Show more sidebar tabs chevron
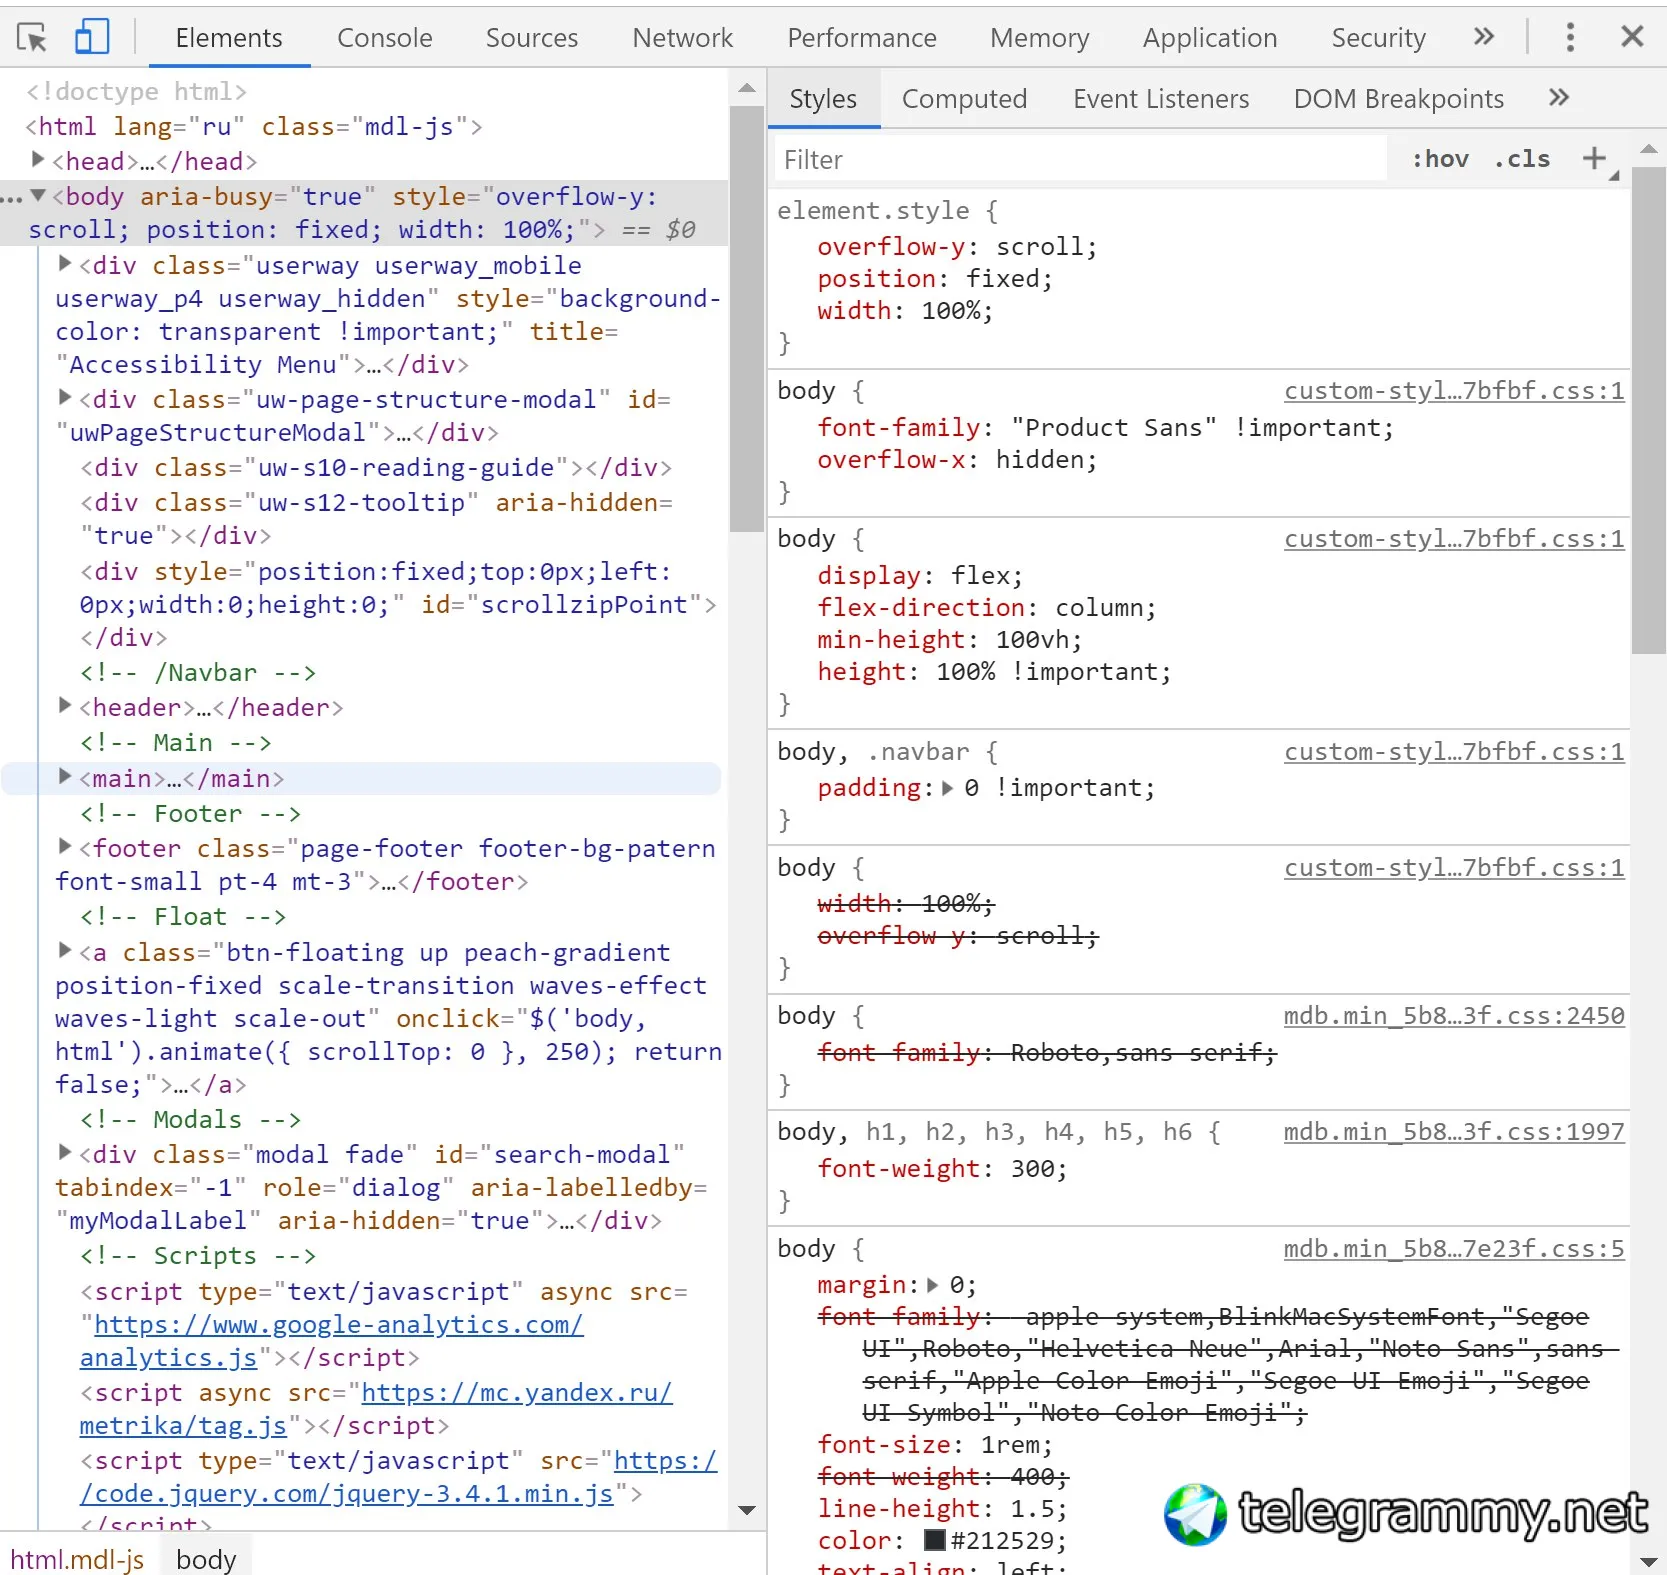The image size is (1667, 1575). pyautogui.click(x=1558, y=97)
